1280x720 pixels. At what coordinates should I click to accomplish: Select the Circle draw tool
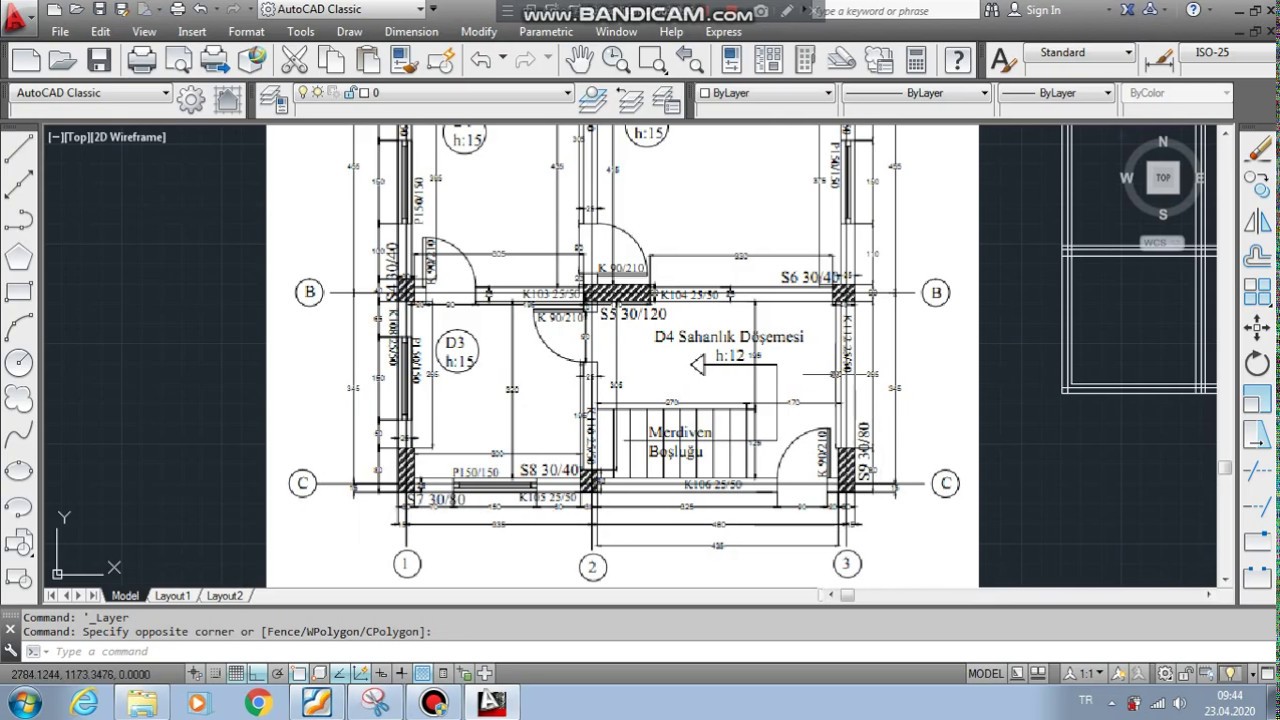(x=19, y=363)
